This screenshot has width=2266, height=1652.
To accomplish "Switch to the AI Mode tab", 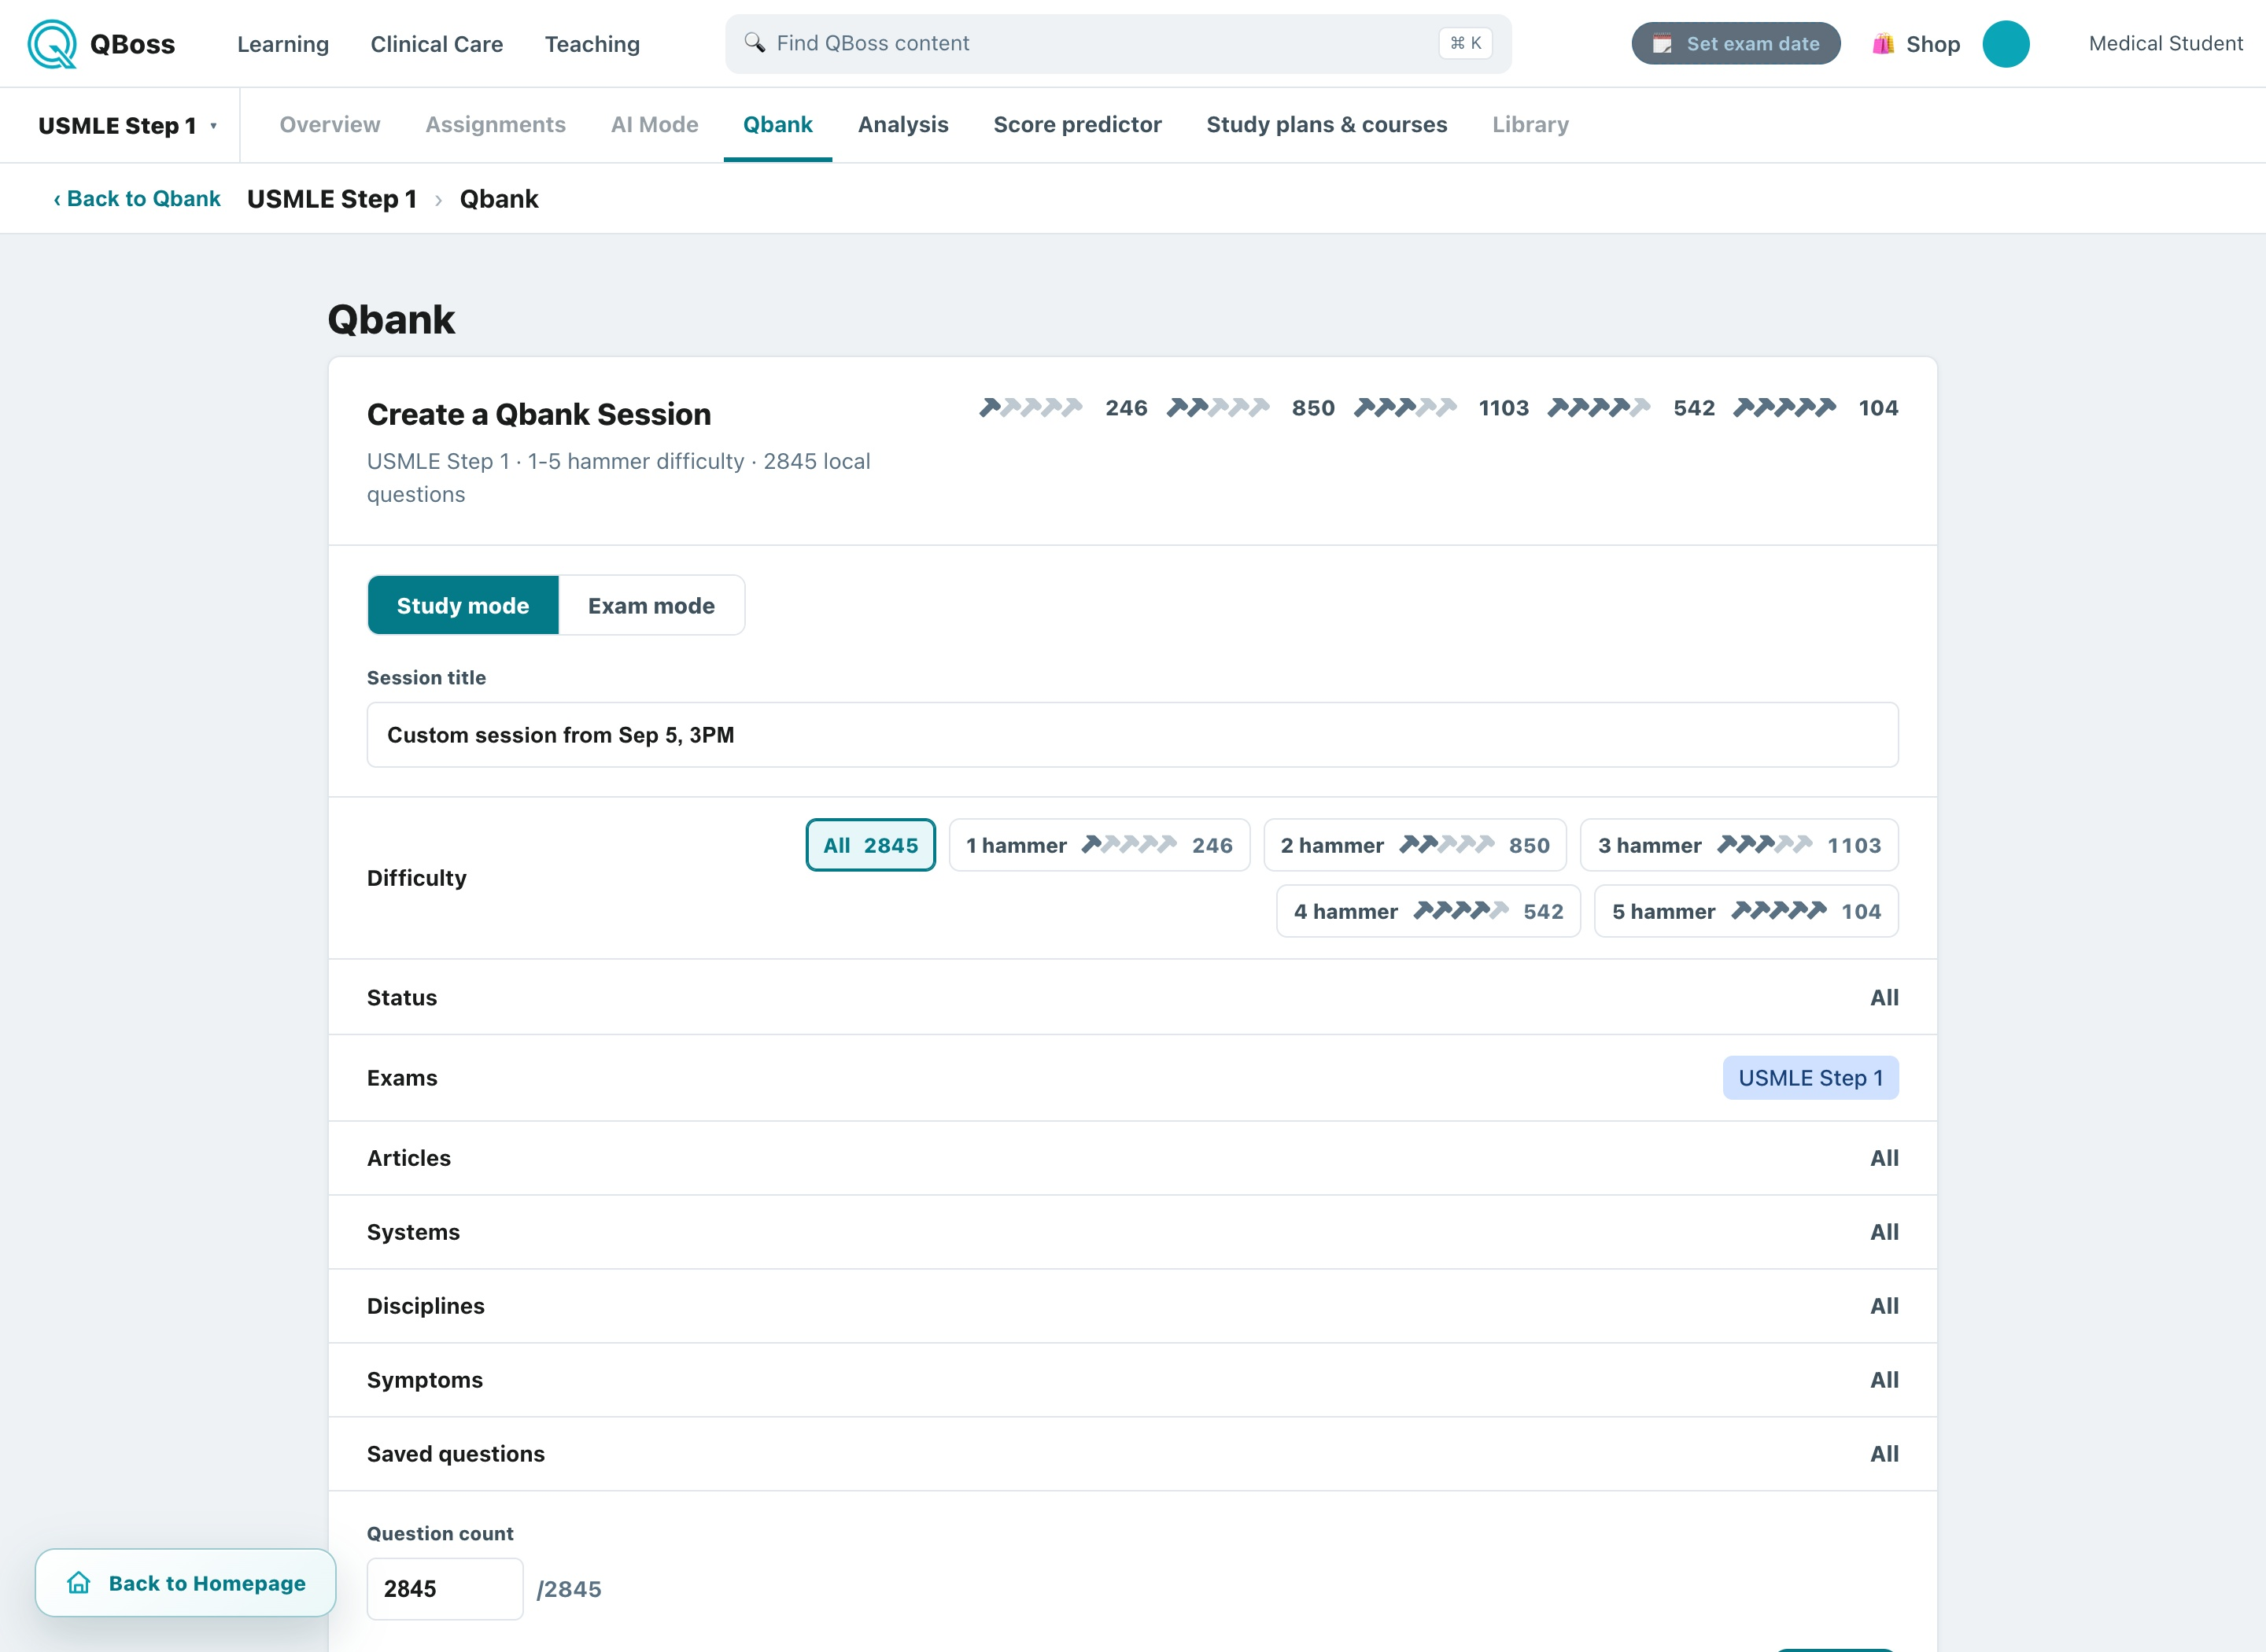I will point(655,125).
